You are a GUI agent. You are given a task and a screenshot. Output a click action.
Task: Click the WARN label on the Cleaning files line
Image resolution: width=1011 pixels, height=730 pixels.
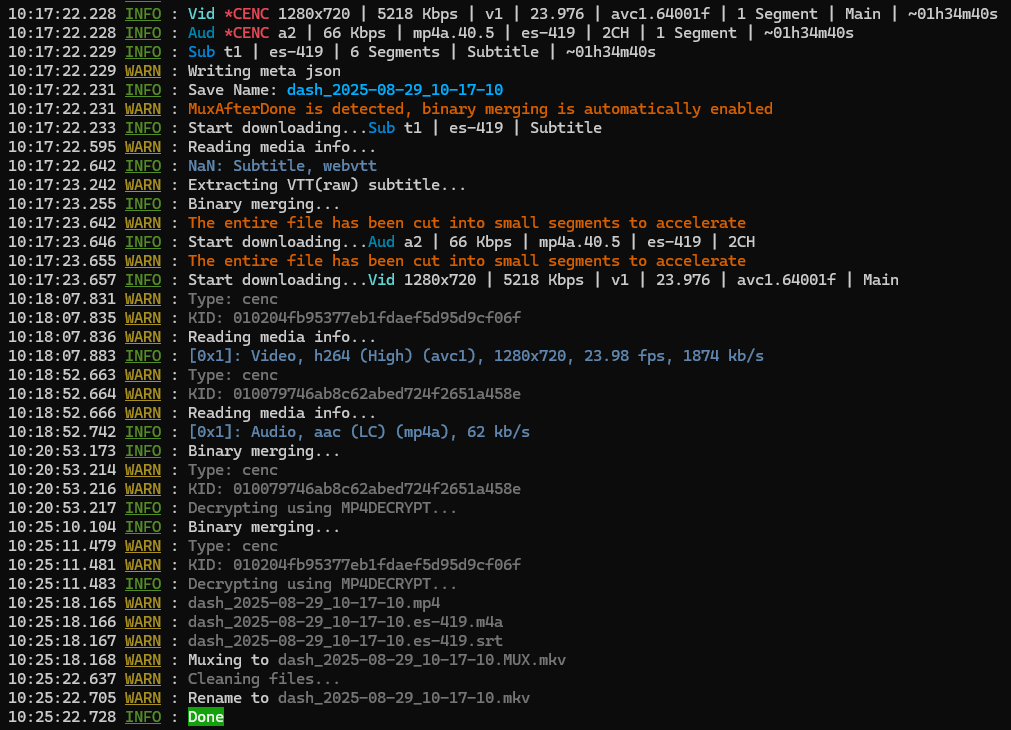click(x=143, y=678)
